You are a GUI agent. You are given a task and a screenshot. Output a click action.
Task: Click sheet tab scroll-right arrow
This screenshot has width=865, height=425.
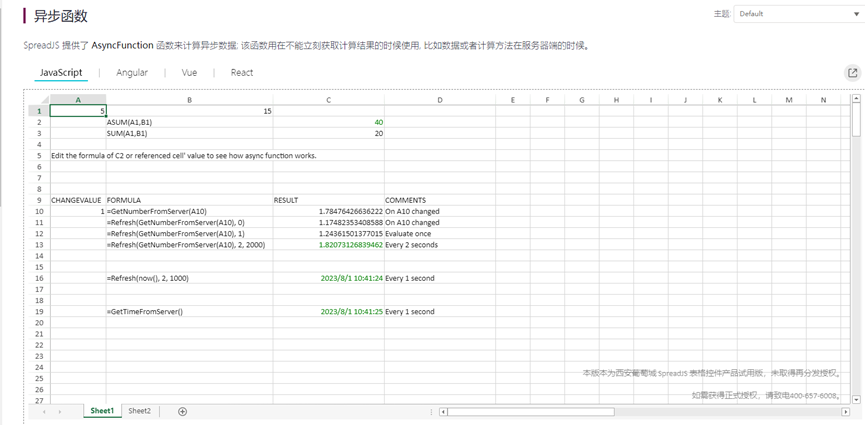pos(60,412)
